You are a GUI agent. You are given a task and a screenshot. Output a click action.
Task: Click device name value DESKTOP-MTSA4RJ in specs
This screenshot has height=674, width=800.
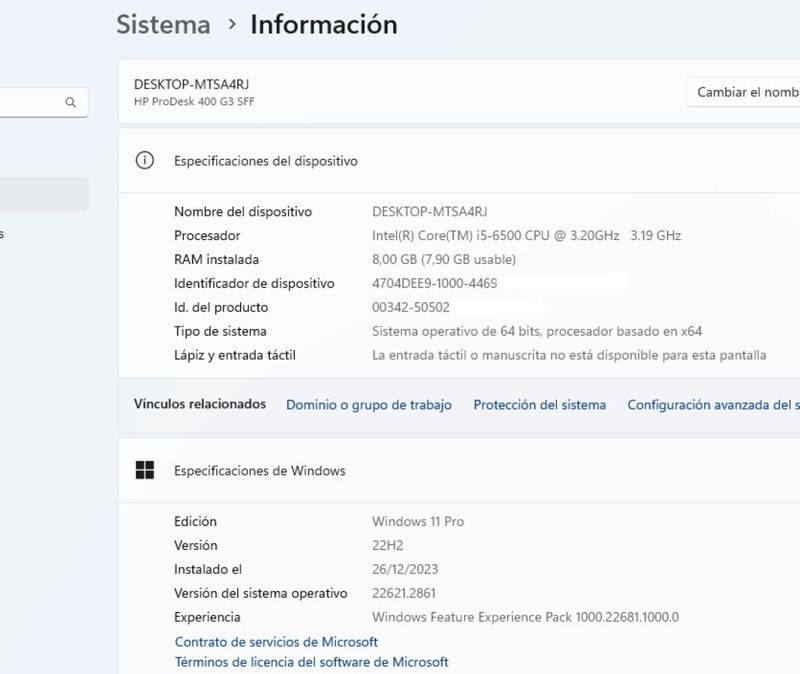[430, 211]
